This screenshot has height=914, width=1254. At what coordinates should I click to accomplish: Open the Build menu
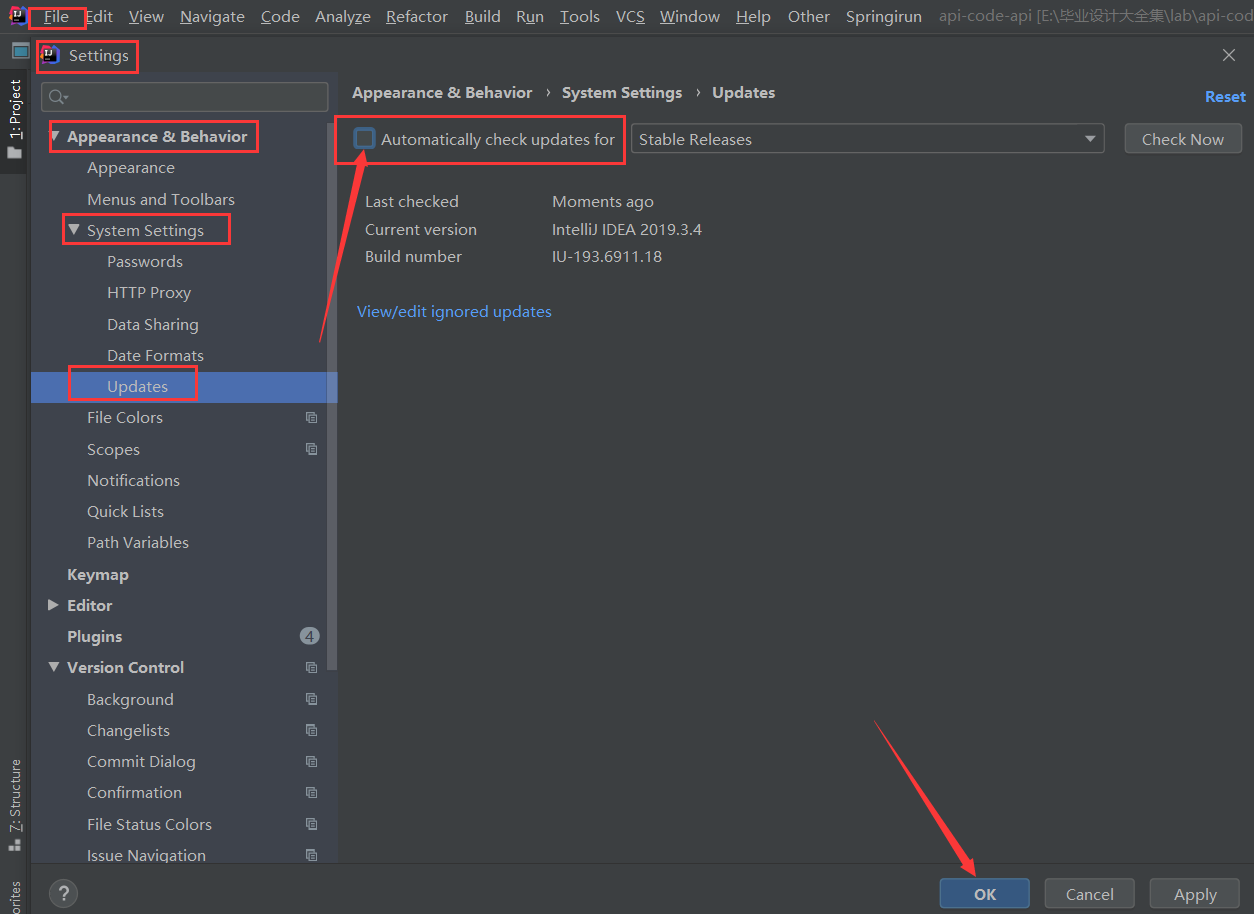tap(483, 16)
